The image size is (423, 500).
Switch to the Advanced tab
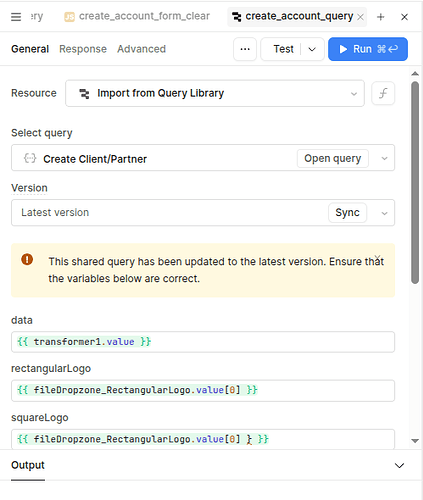click(x=141, y=49)
